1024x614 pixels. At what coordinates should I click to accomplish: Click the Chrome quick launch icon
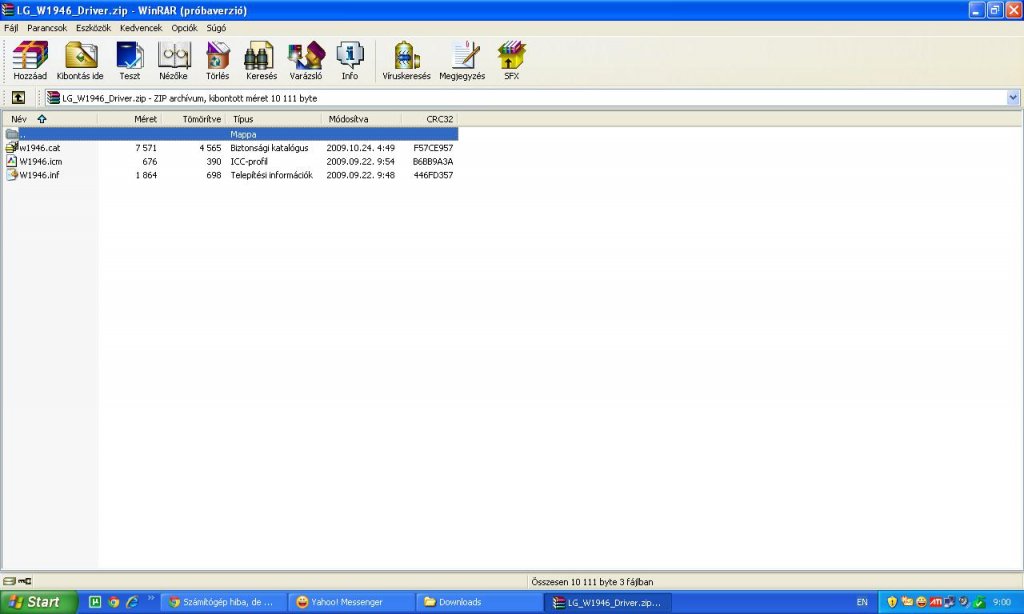coord(114,602)
